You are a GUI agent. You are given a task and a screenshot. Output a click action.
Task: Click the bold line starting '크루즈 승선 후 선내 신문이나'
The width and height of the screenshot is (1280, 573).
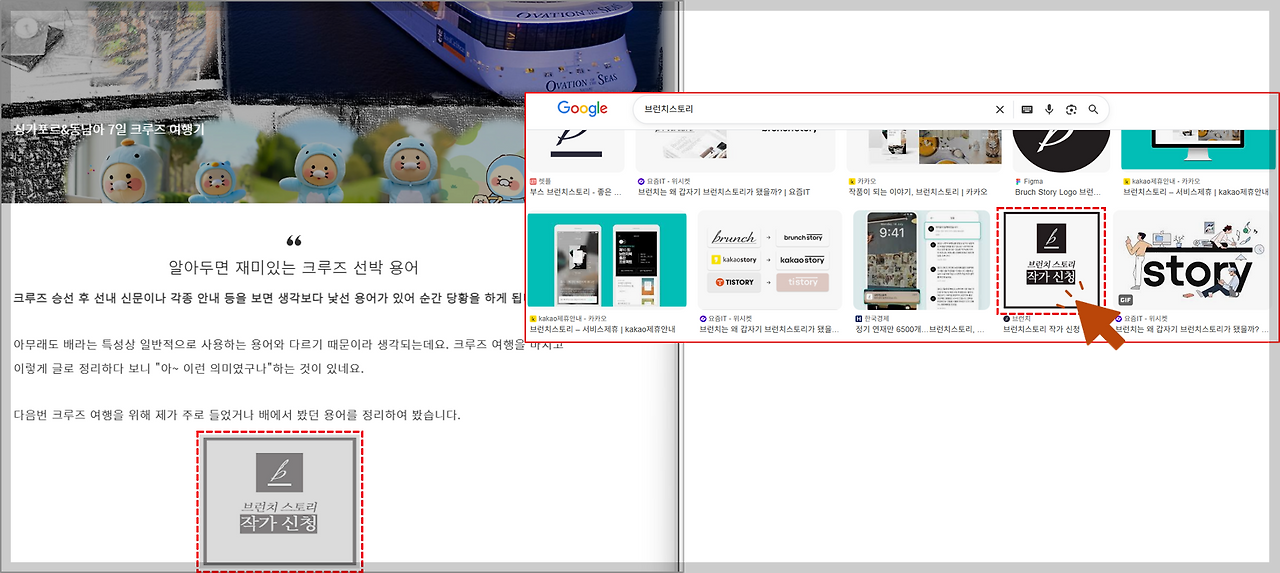click(268, 298)
